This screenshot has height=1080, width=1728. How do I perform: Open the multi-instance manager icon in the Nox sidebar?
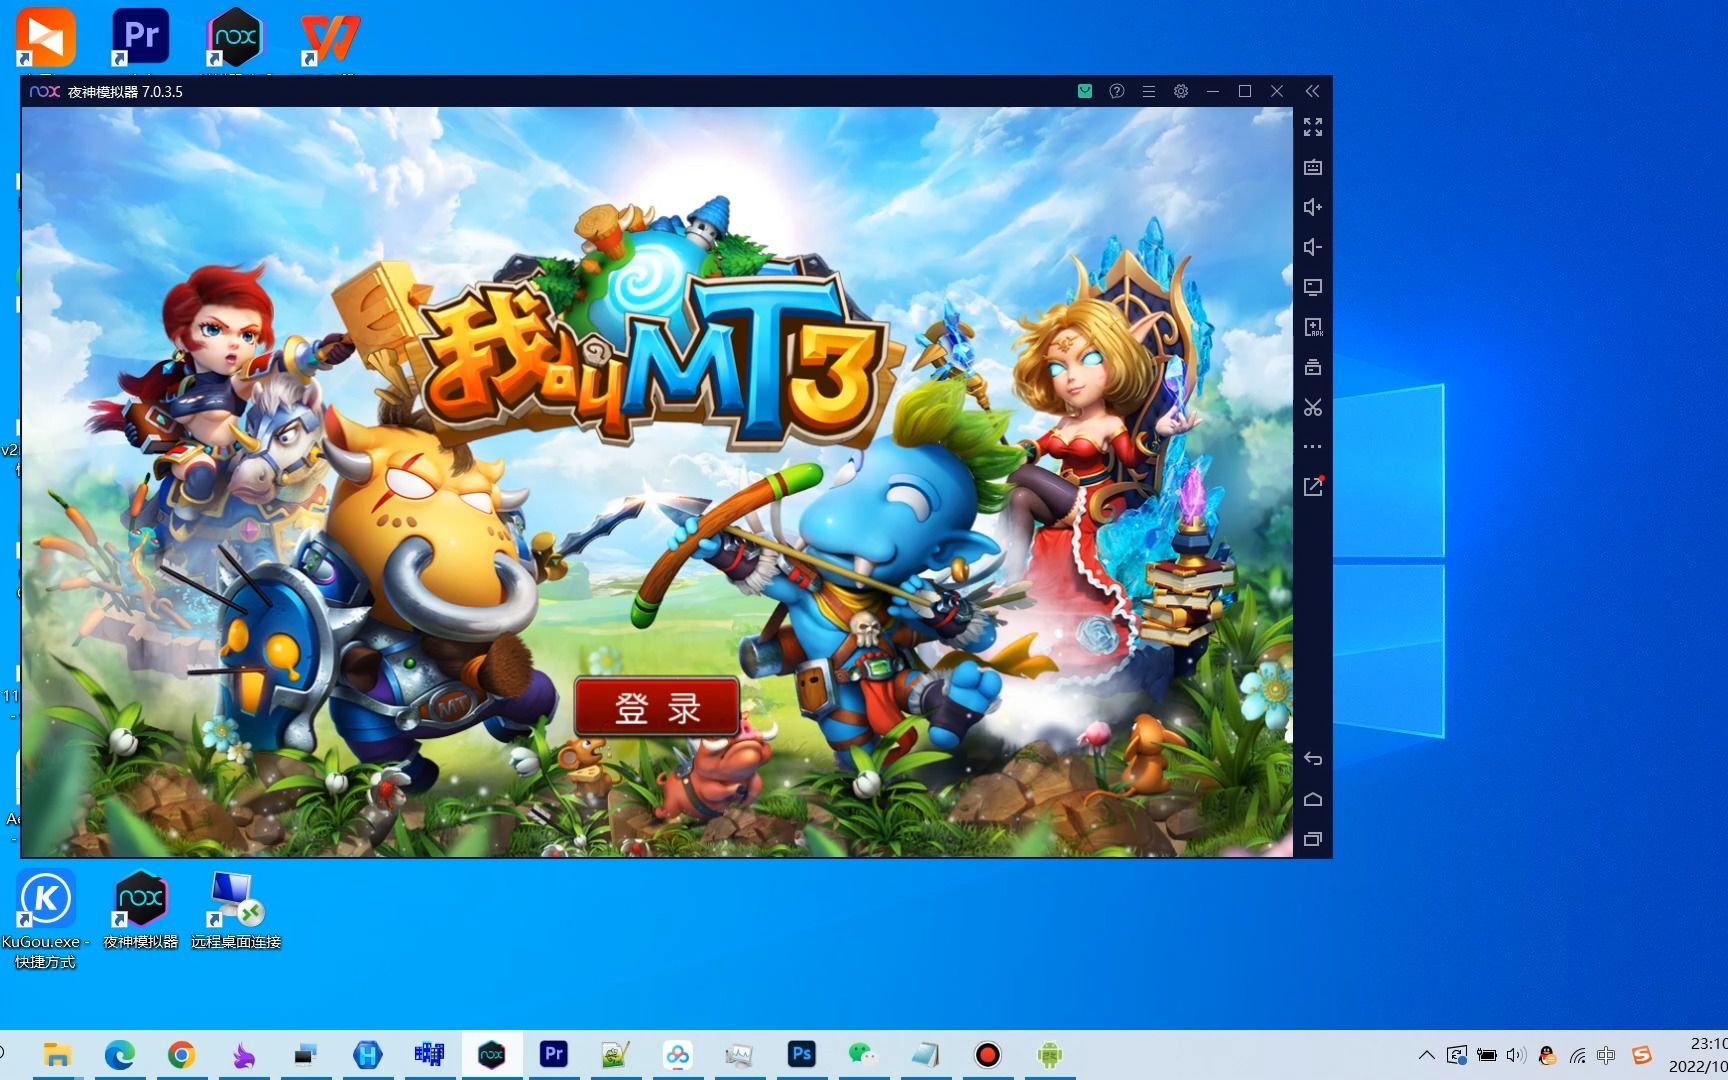click(x=1313, y=367)
